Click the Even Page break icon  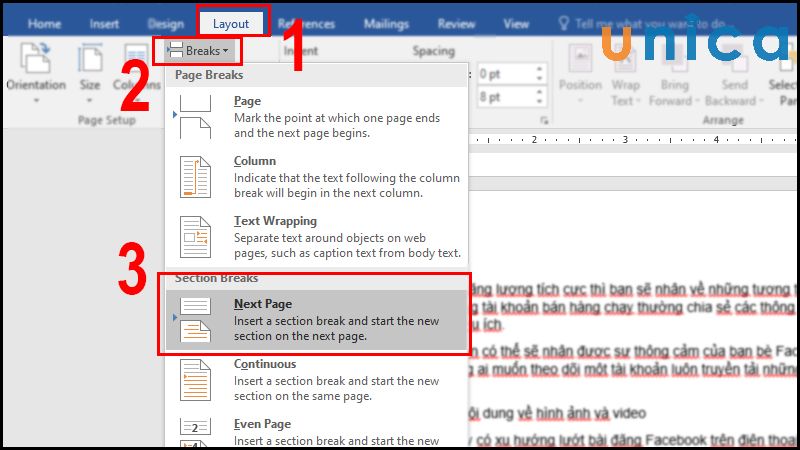click(x=195, y=433)
